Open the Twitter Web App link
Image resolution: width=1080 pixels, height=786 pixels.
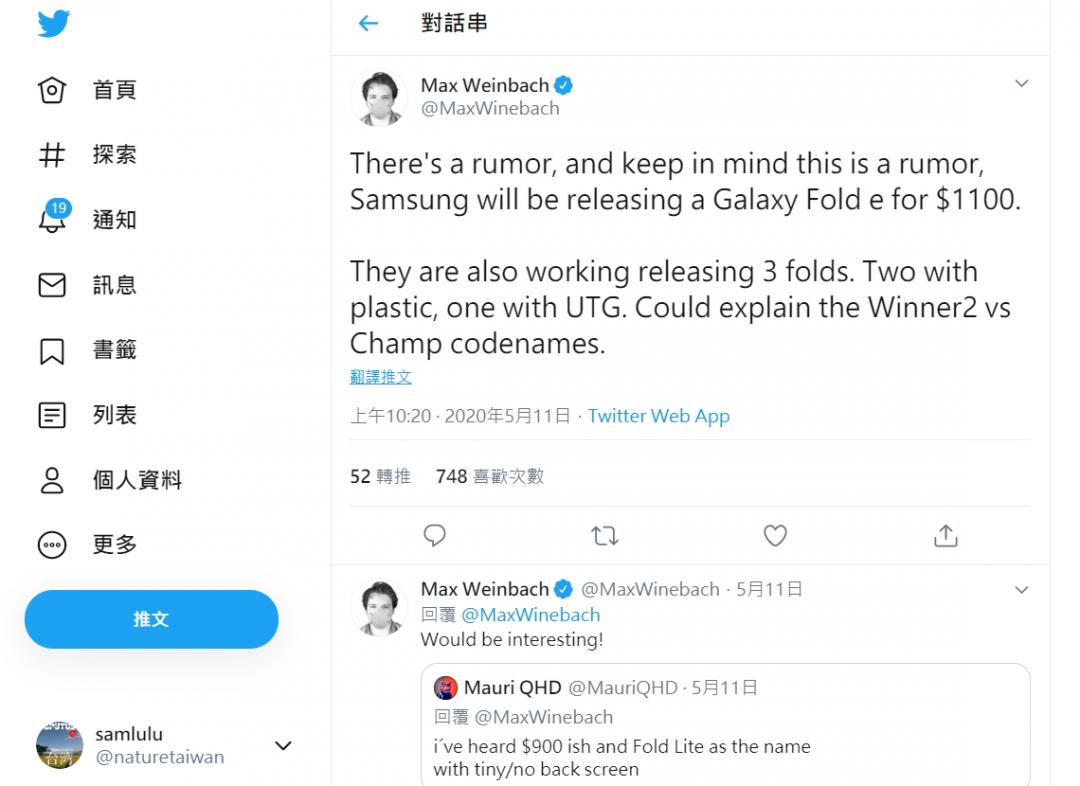click(x=658, y=416)
